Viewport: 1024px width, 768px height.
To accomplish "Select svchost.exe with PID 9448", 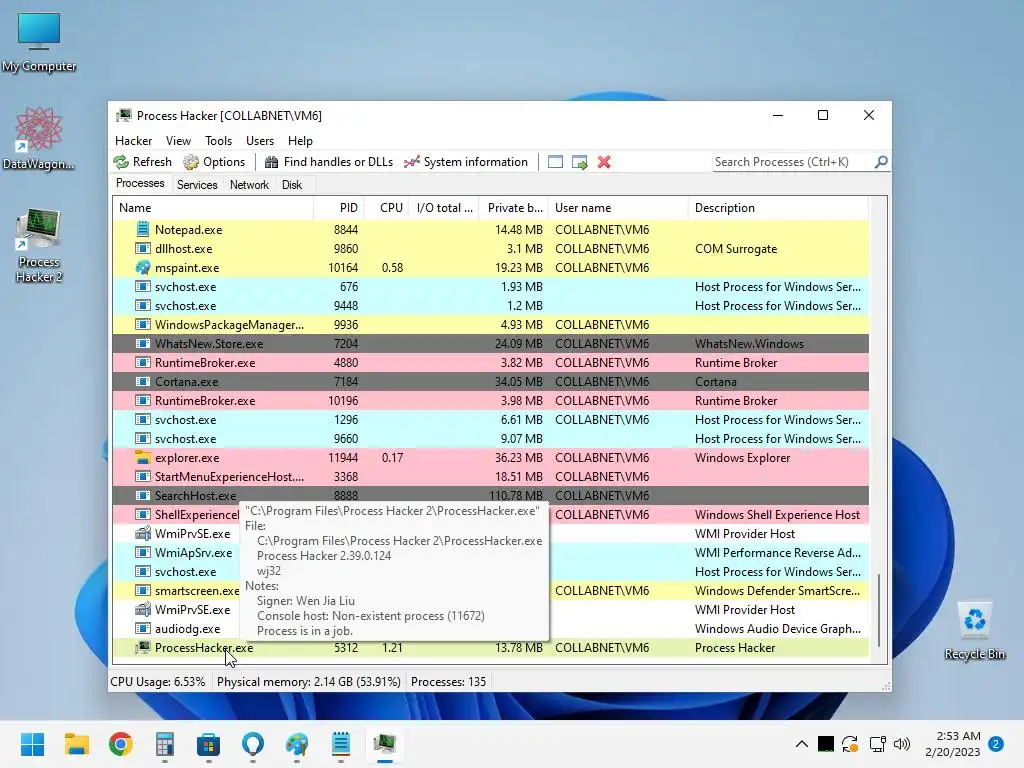I will pos(490,306).
